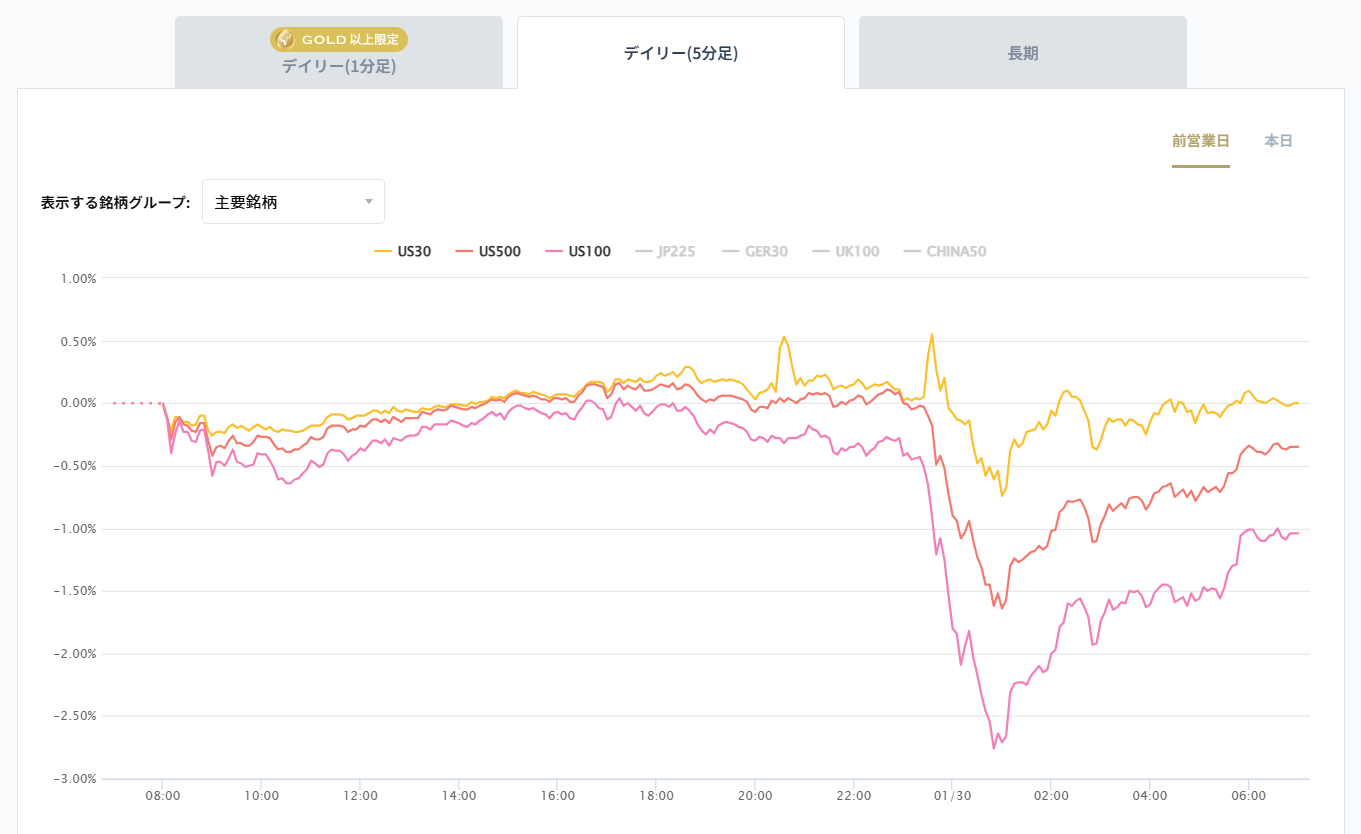Switch to 本日 chart data
The image size is (1361, 834).
coord(1278,141)
